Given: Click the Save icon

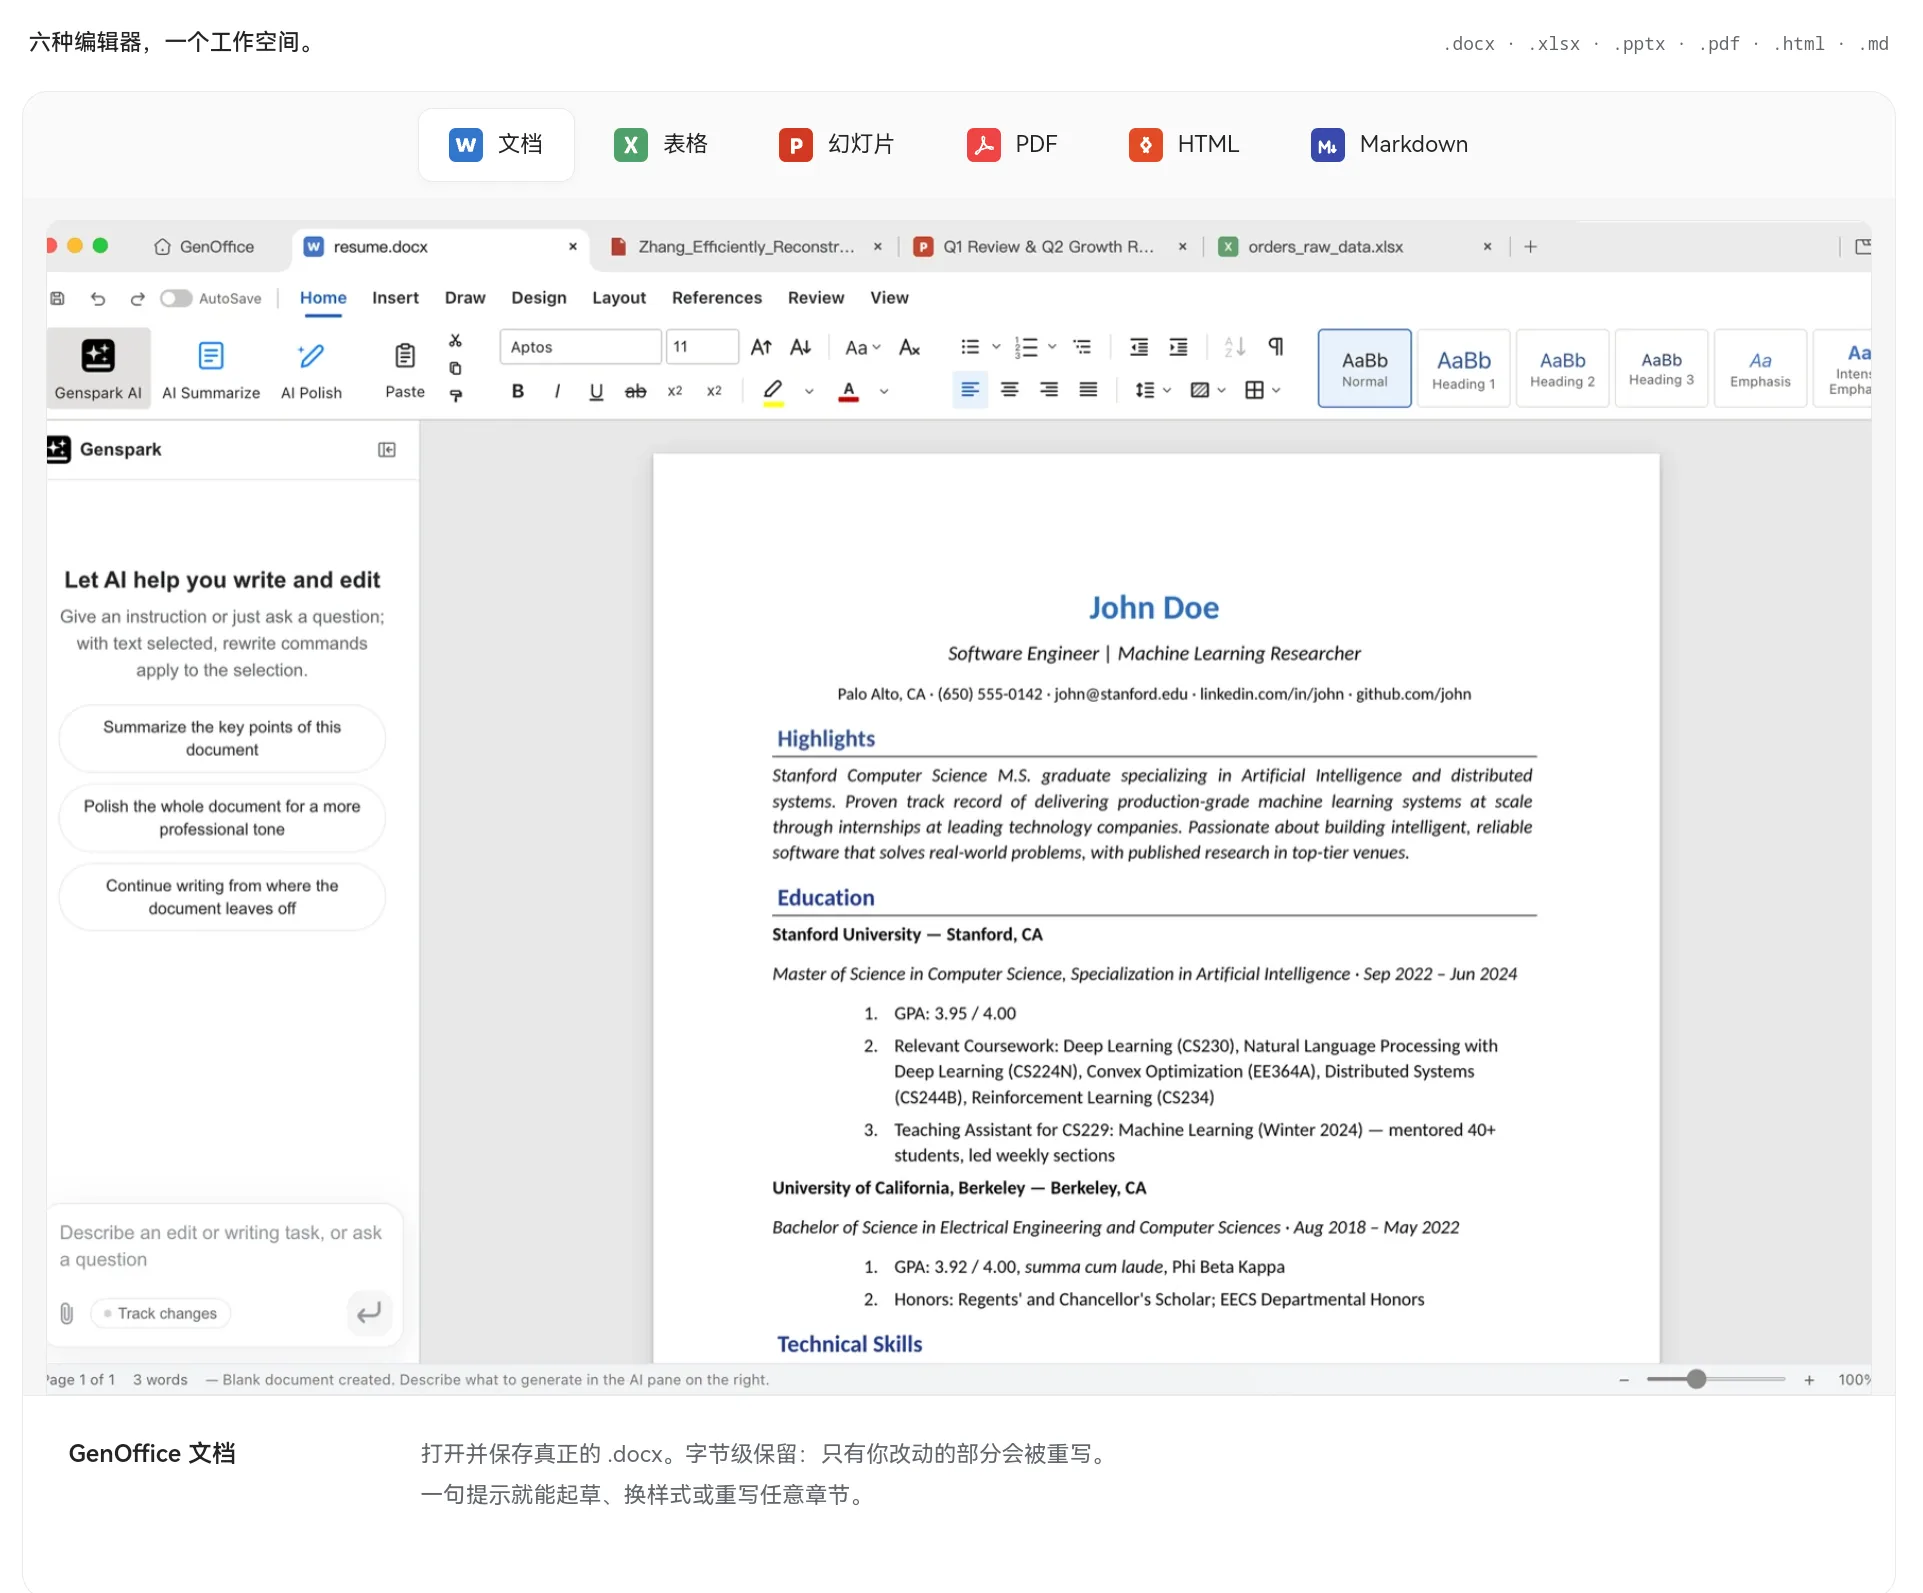Looking at the screenshot, I should click(58, 298).
